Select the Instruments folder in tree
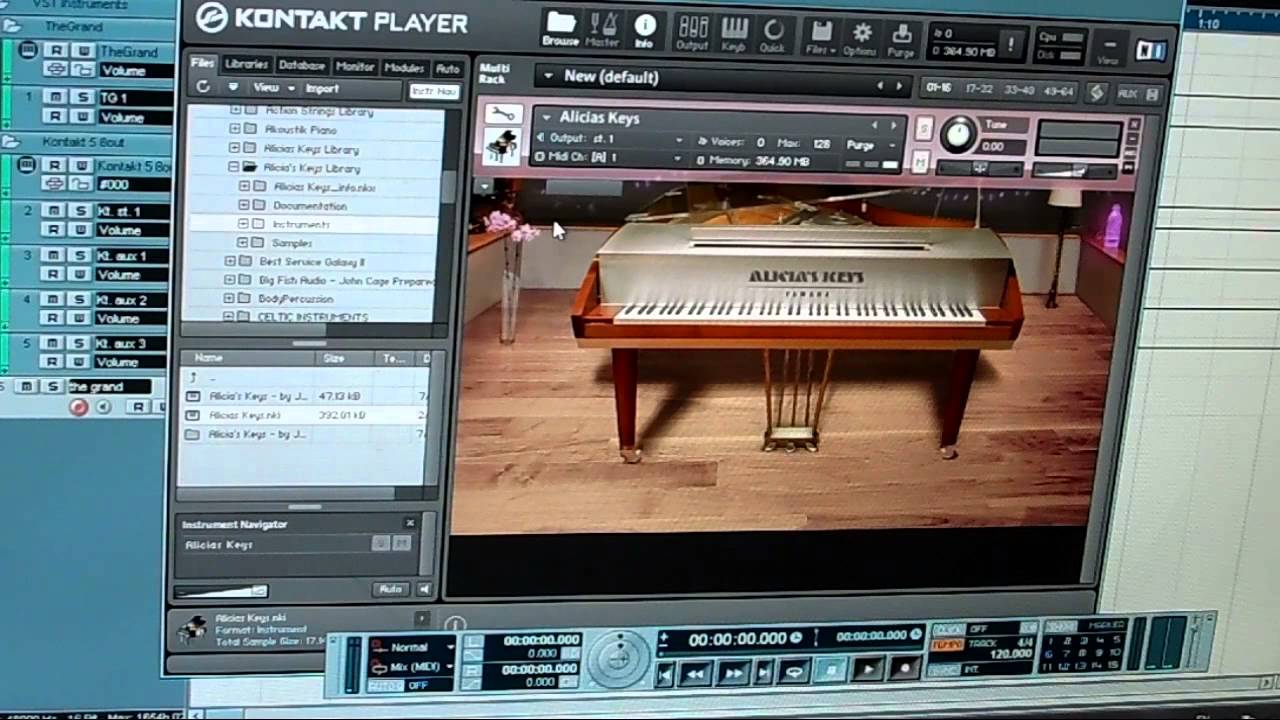The height and width of the screenshot is (720, 1280). (301, 224)
